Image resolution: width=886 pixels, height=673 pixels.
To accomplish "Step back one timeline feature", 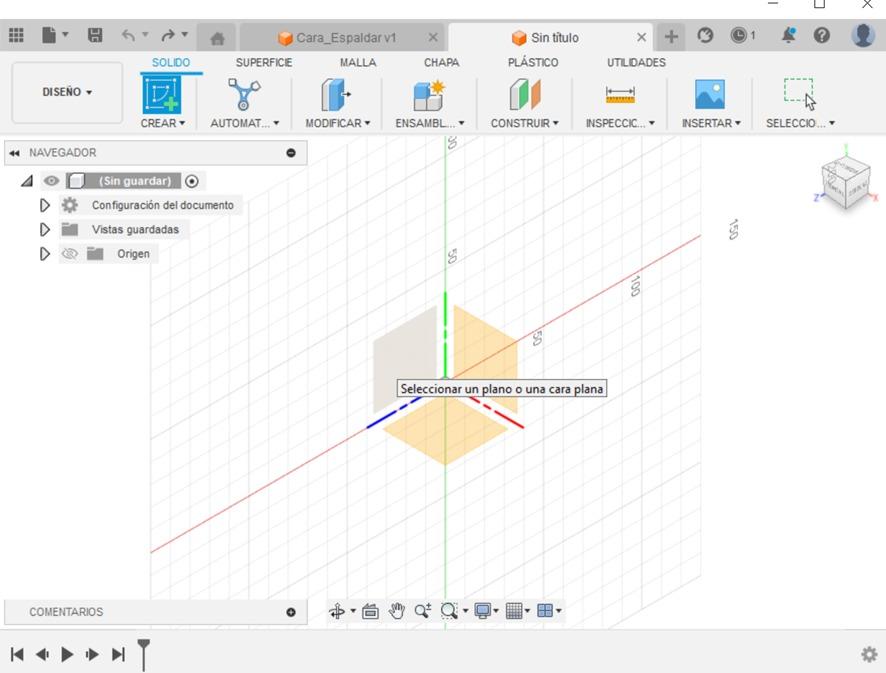I will click(x=42, y=654).
